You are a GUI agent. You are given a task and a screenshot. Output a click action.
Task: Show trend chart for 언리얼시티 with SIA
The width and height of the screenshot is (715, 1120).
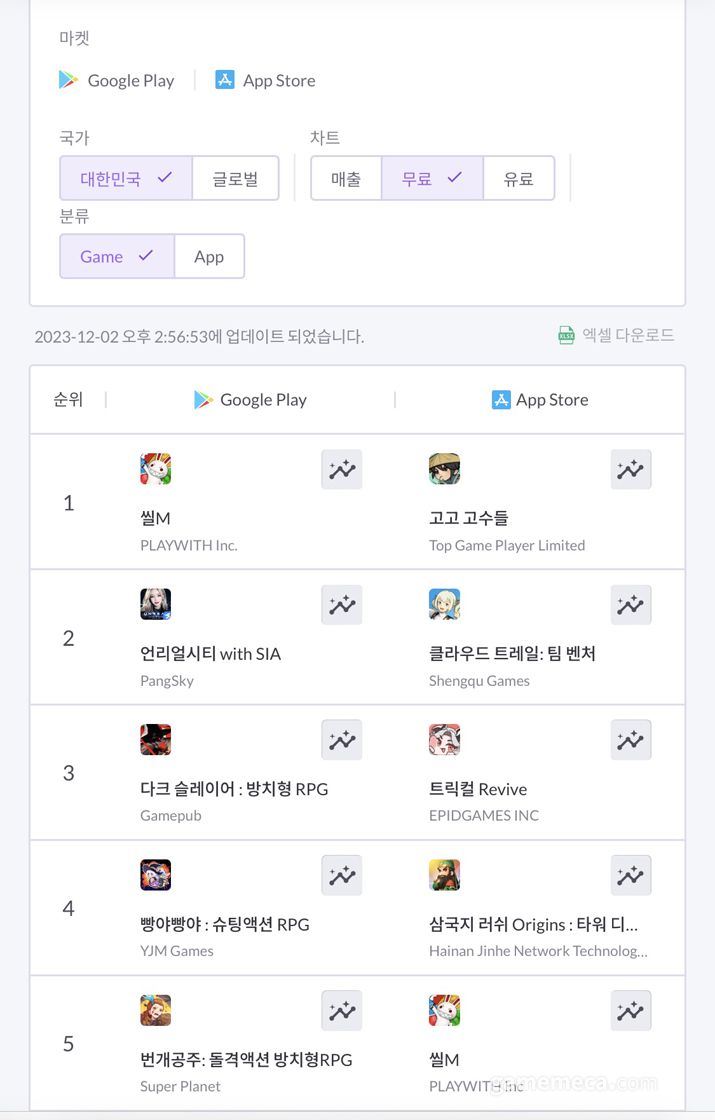[x=341, y=605]
